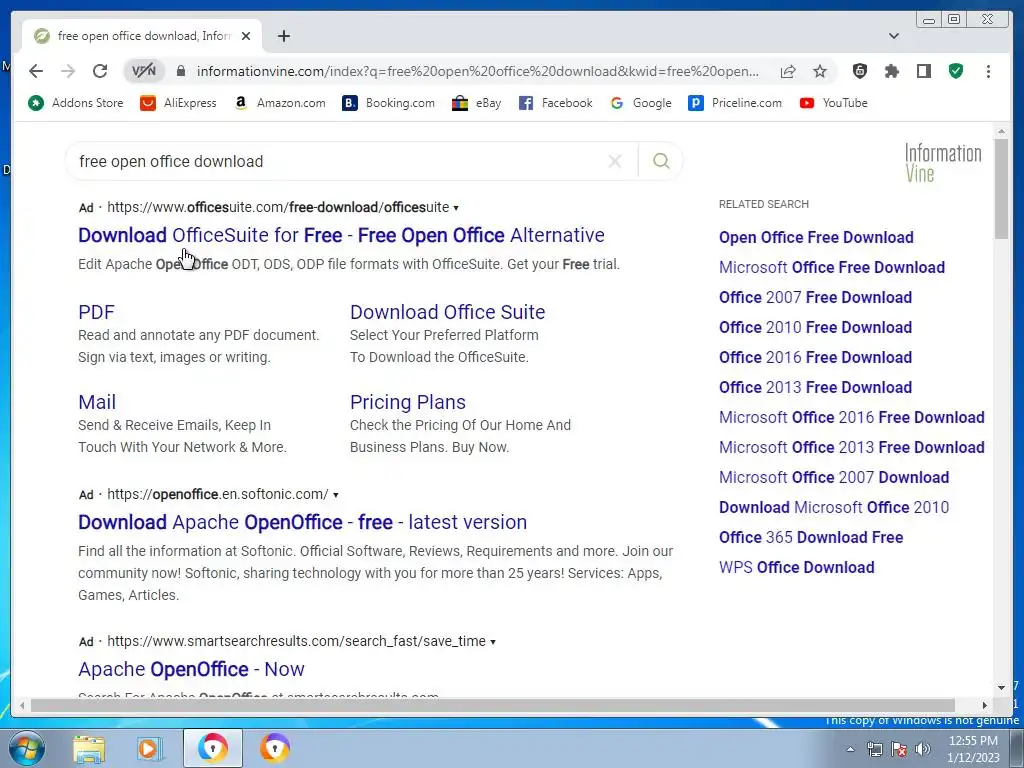Screen dimensions: 1024x768
Task: Reload the current page
Action: pyautogui.click(x=100, y=71)
